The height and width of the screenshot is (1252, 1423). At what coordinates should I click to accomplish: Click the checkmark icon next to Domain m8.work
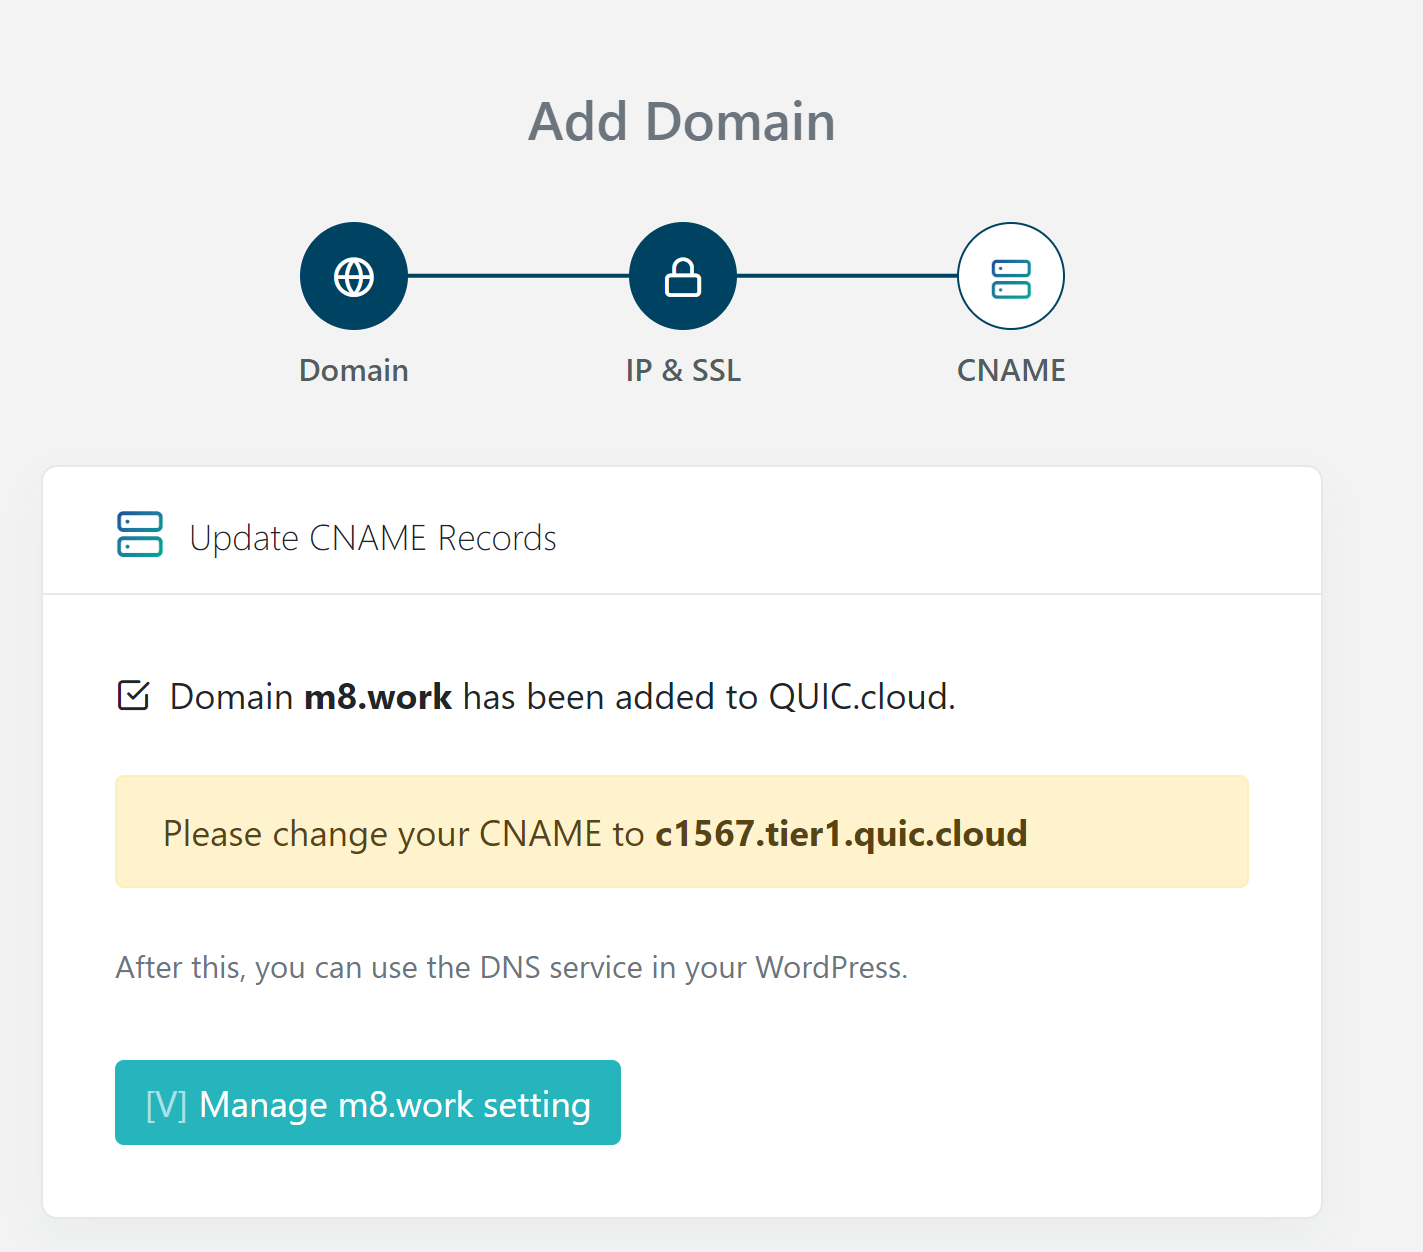click(x=133, y=695)
